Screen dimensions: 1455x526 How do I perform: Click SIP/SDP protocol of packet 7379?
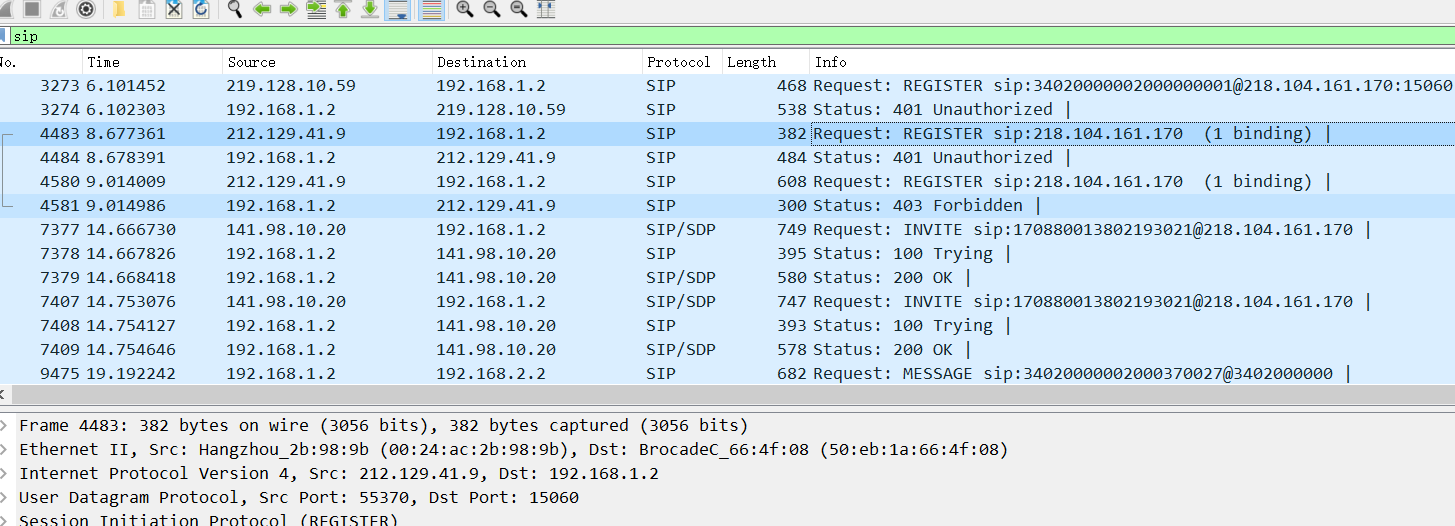[x=681, y=277]
